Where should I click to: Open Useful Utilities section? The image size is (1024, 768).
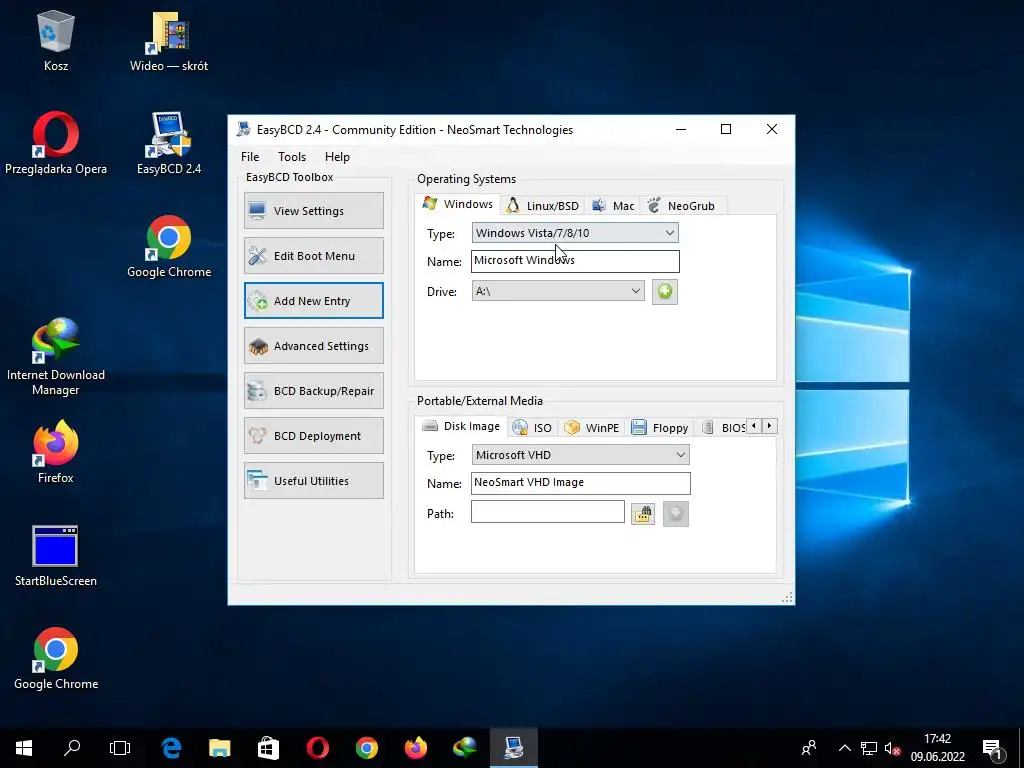[x=313, y=481]
